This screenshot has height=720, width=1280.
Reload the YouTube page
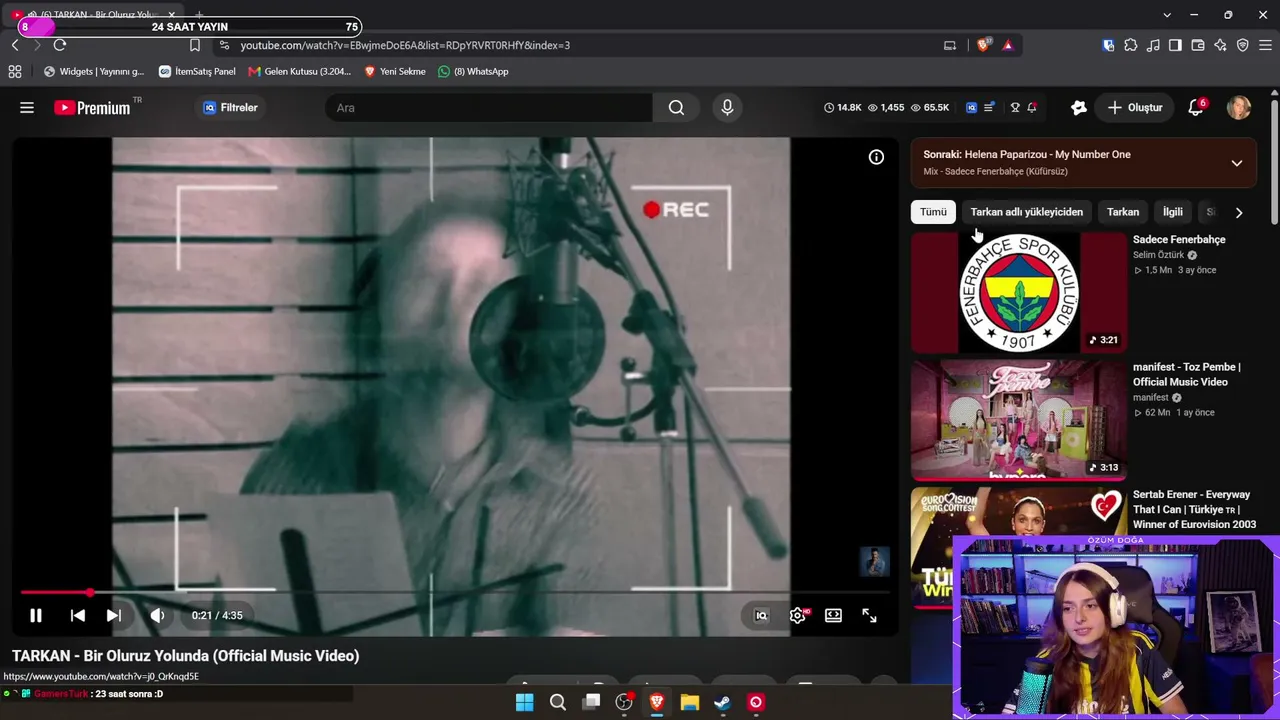pos(60,45)
